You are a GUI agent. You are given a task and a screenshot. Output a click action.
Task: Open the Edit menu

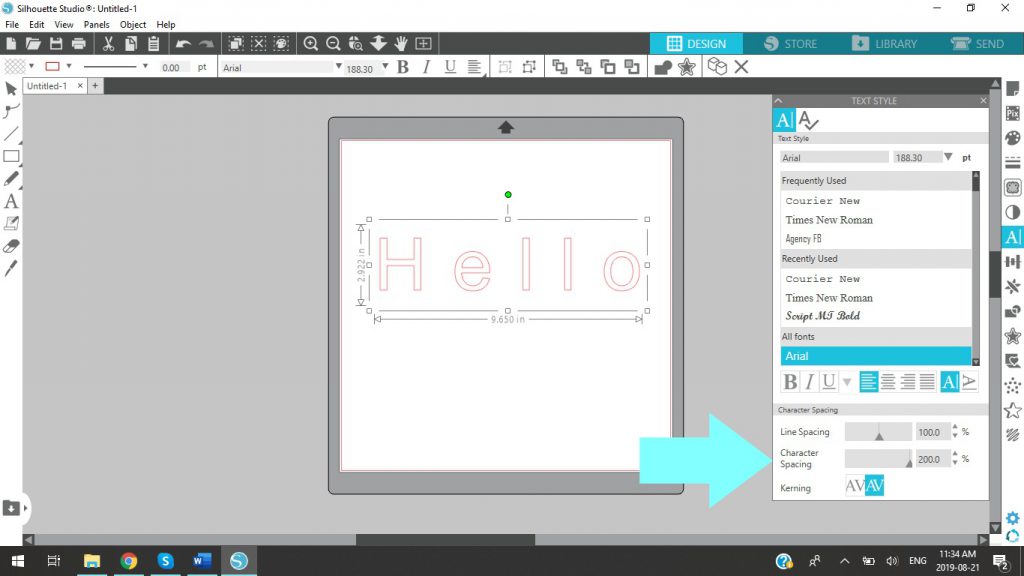pyautogui.click(x=37, y=24)
